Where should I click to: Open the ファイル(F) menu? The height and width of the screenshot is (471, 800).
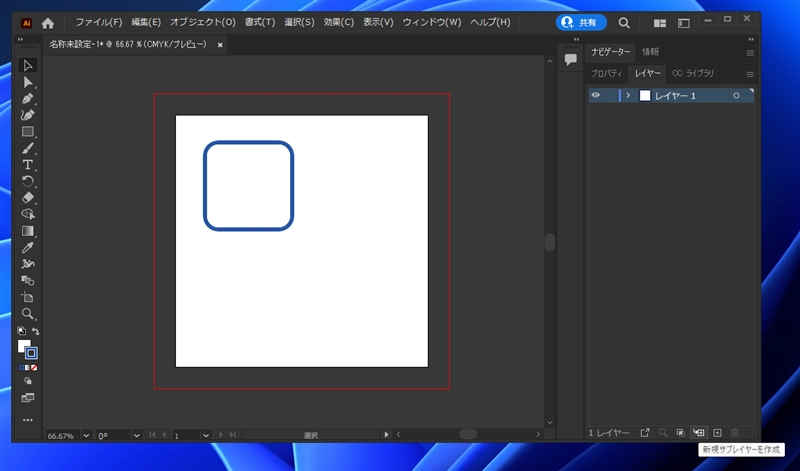pos(99,22)
